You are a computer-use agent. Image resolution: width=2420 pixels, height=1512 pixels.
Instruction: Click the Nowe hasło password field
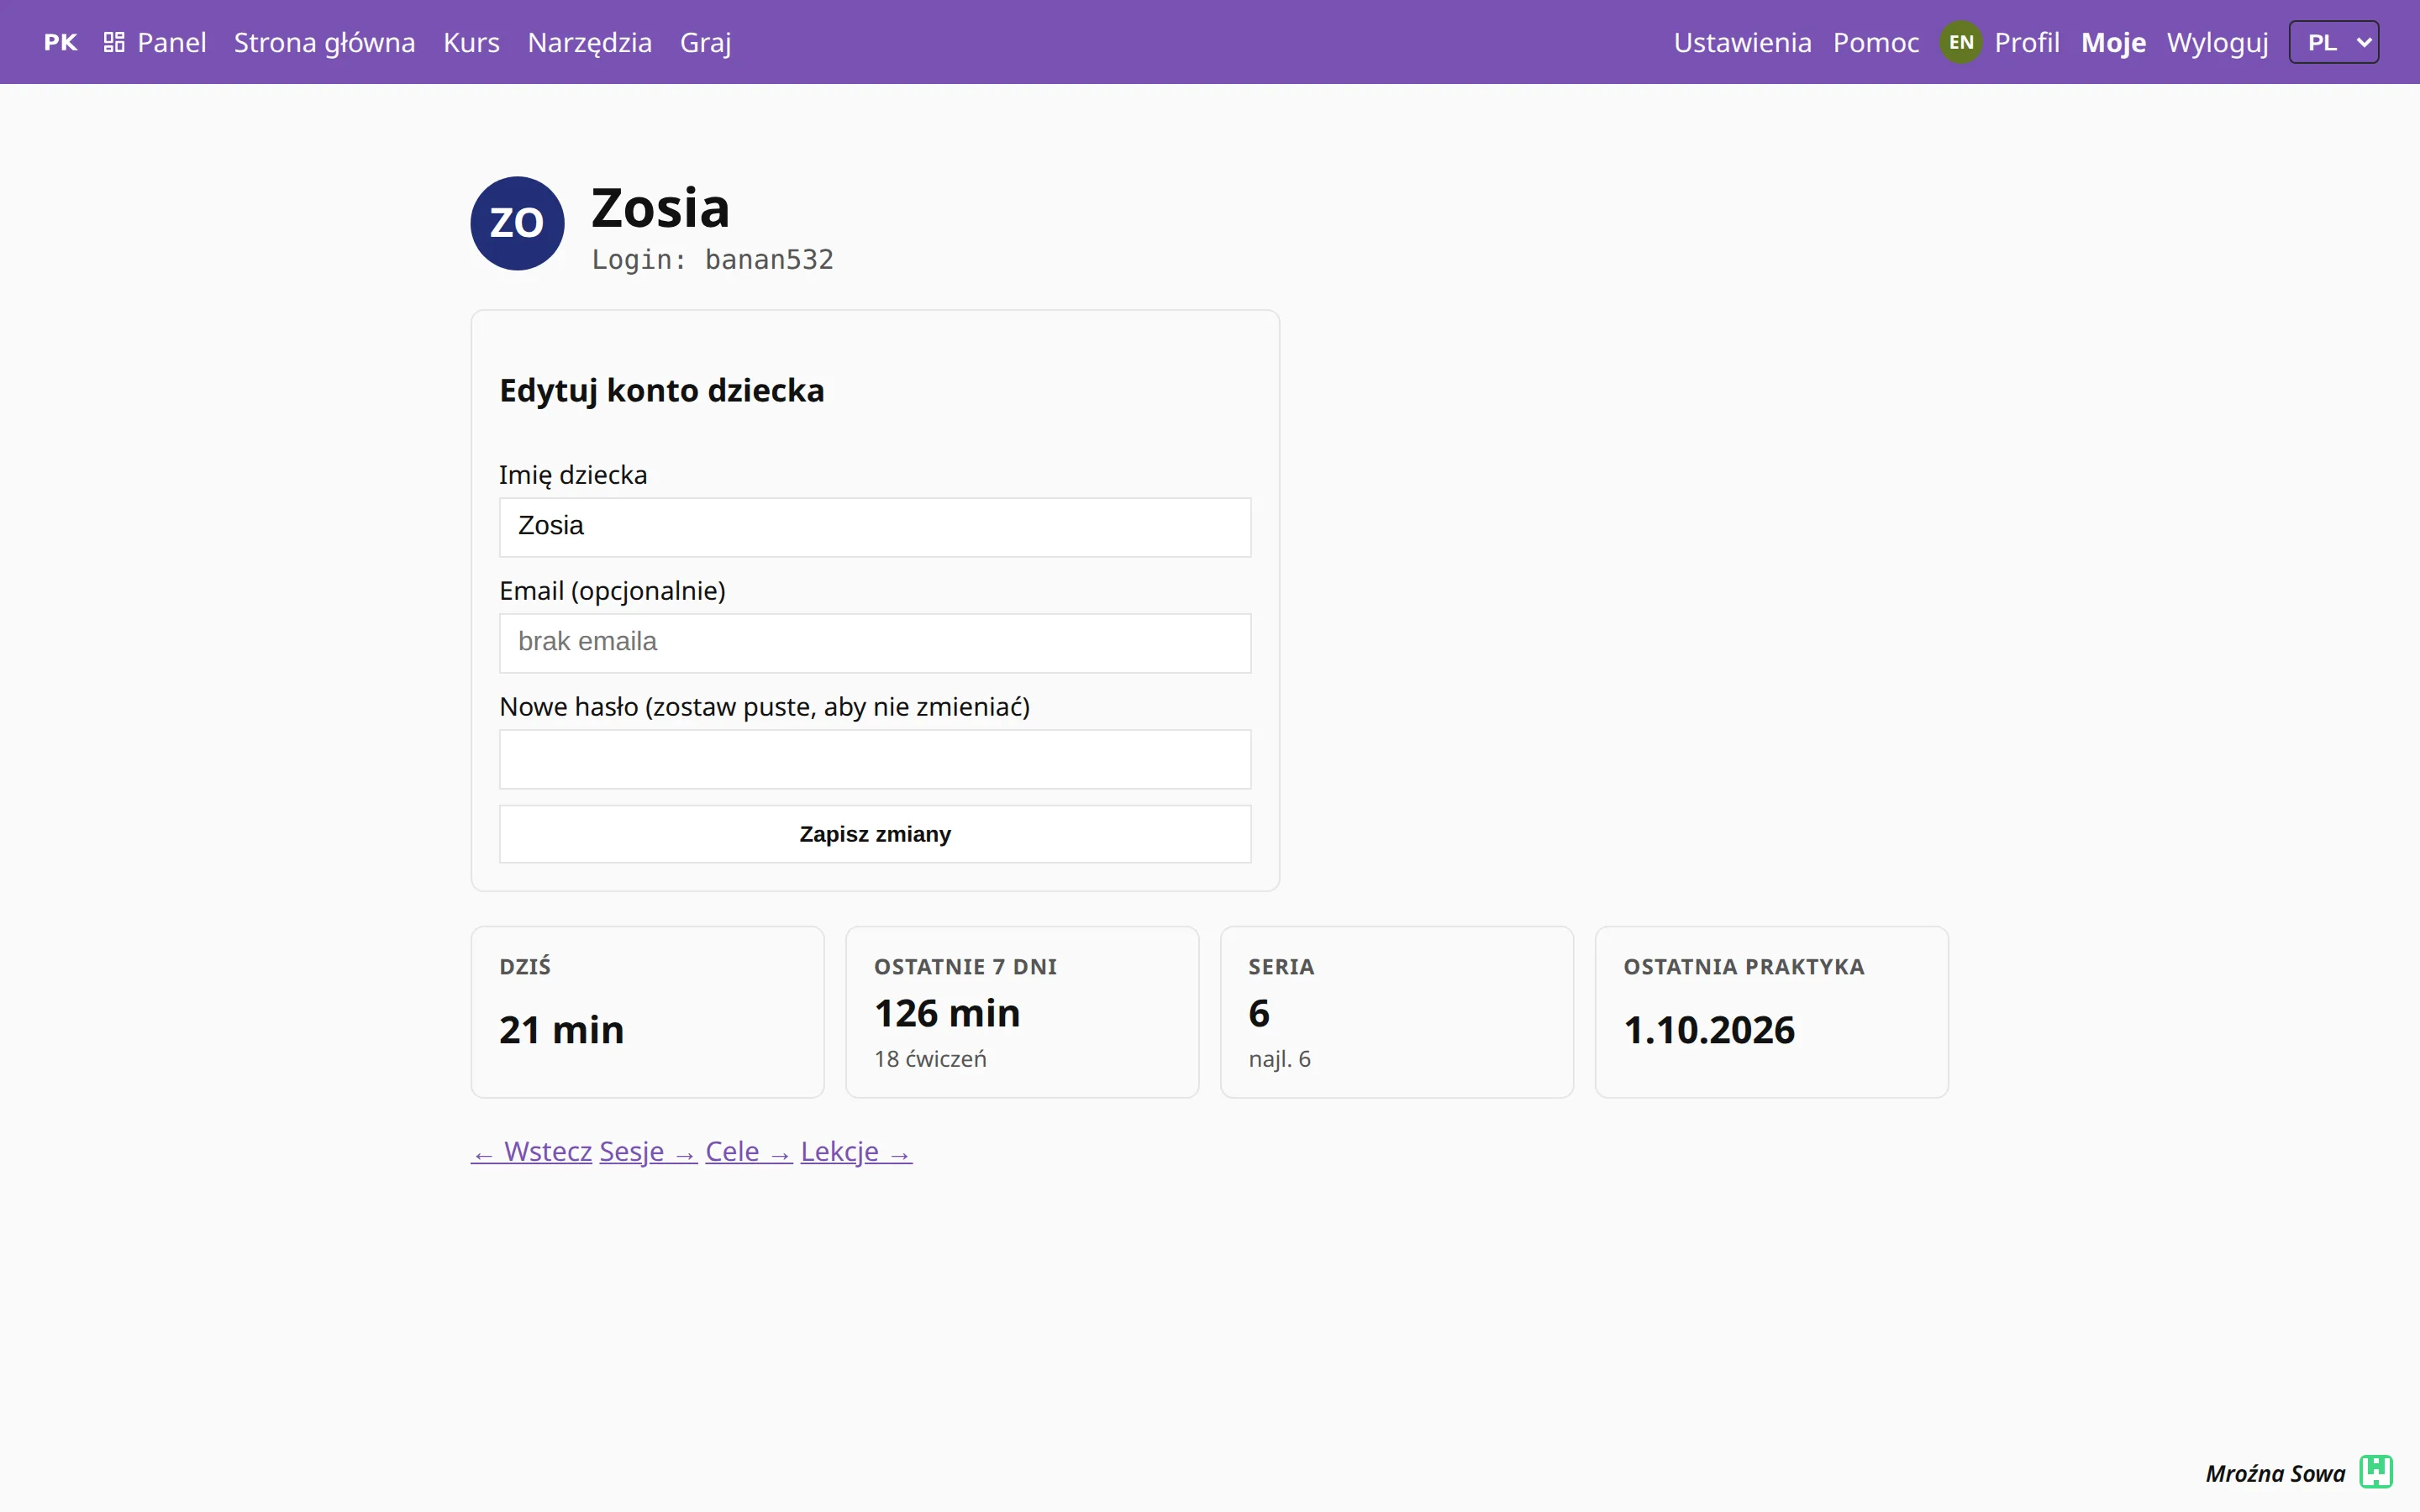[x=875, y=759]
